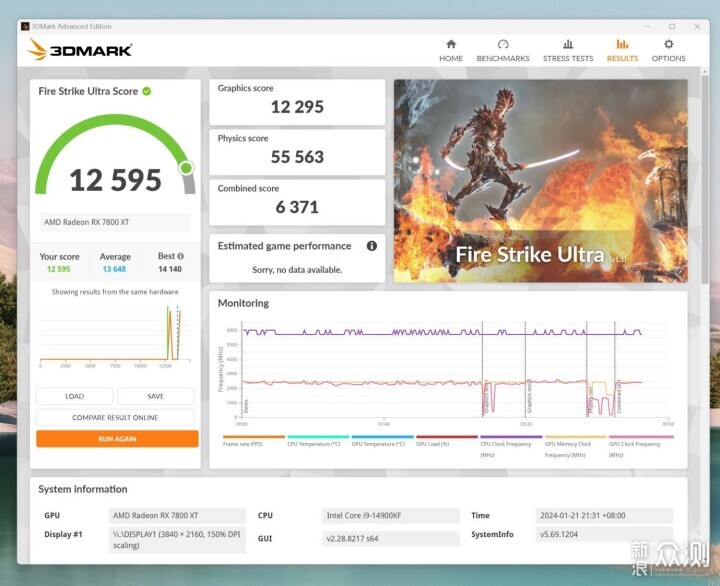
Task: Toggle the GPU Temperature legend
Action: [x=382, y=442]
